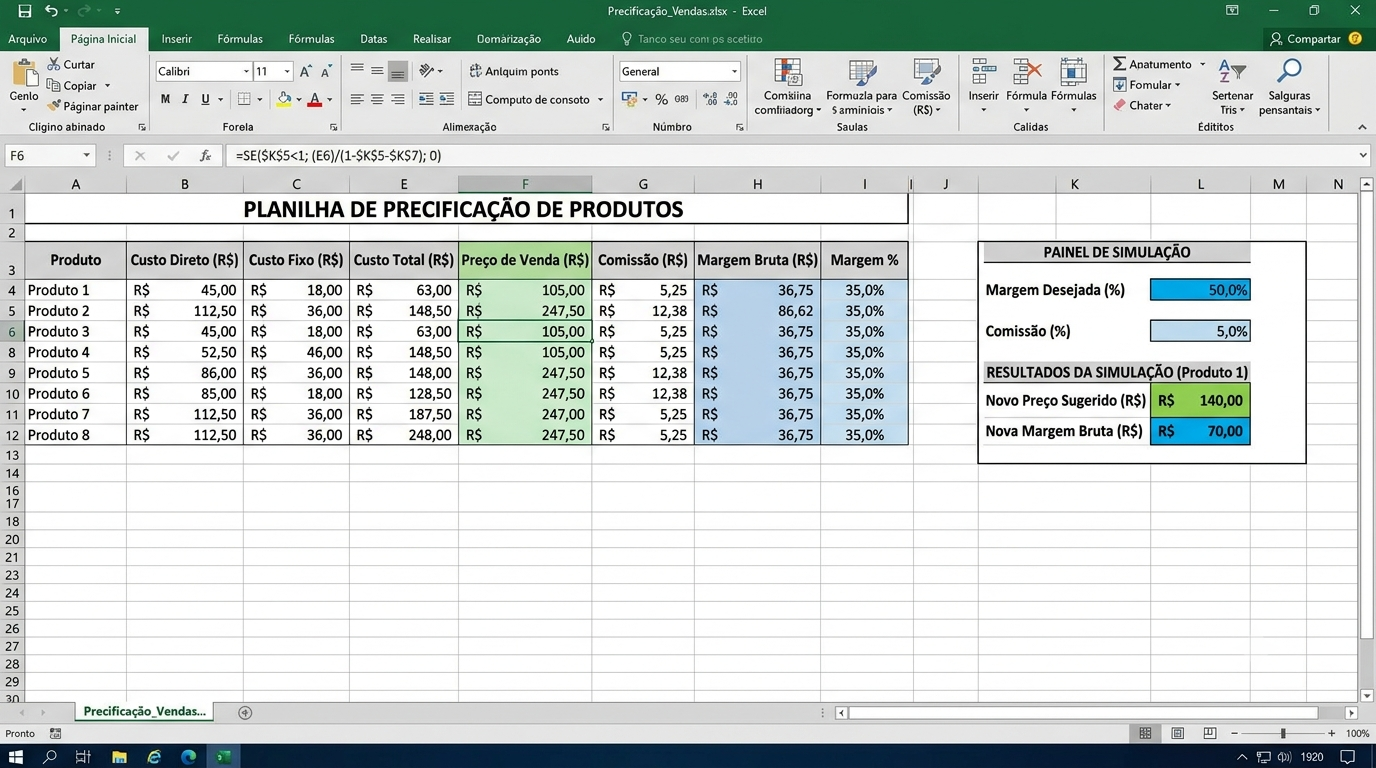Click the red font color A swatch

315,99
